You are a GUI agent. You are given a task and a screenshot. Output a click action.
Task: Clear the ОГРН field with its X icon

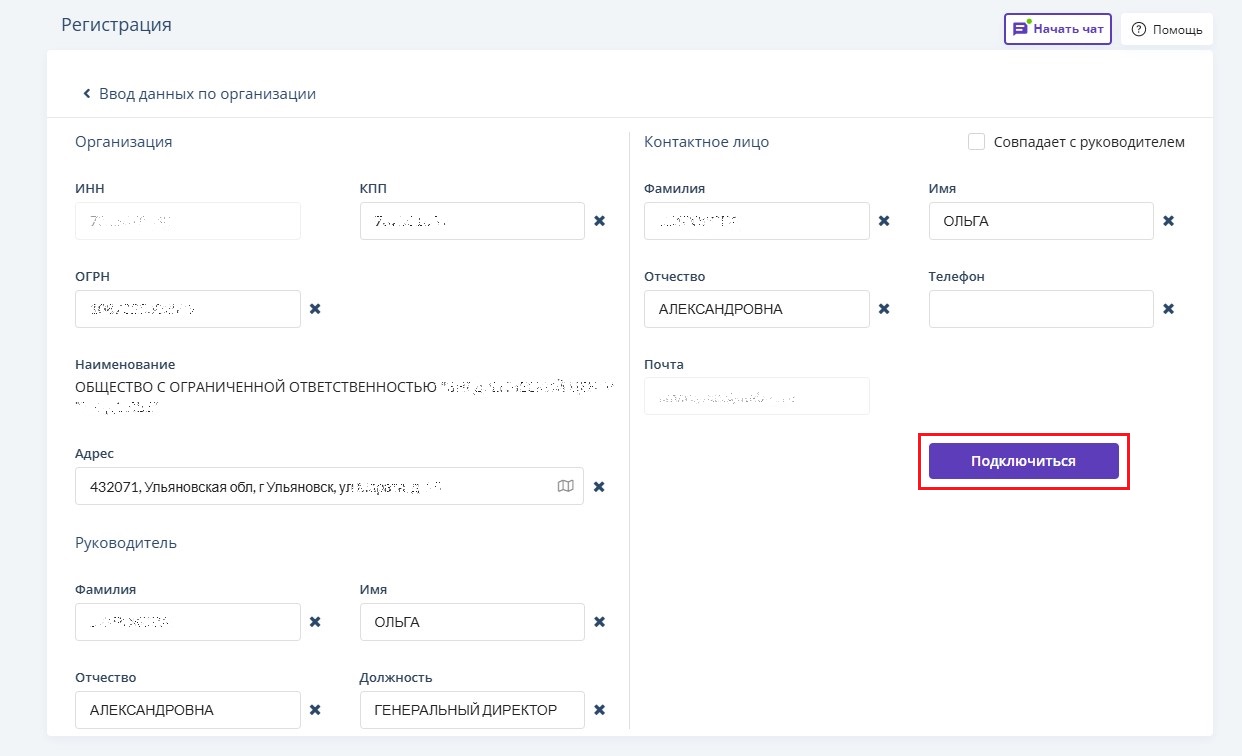click(315, 309)
